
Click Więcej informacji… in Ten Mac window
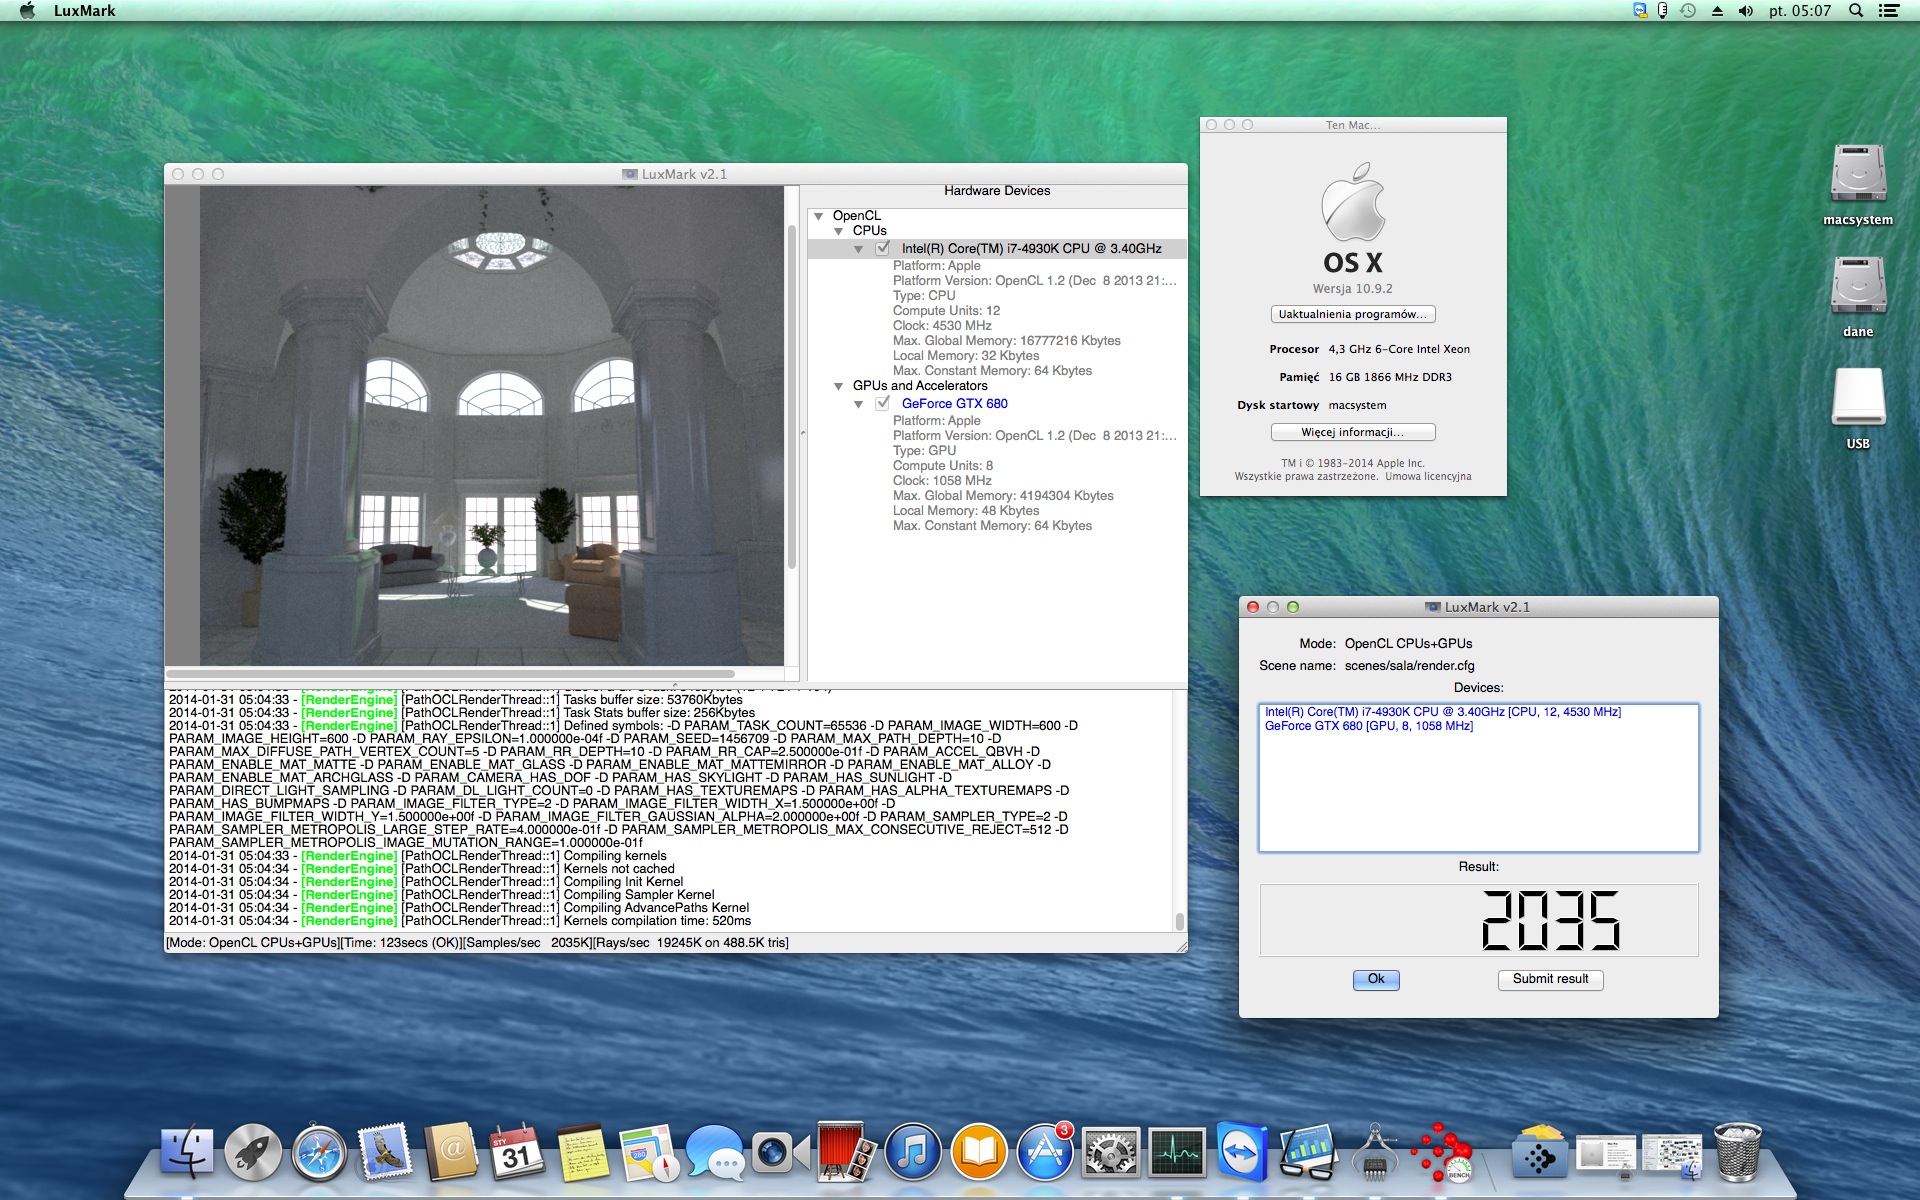tap(1353, 432)
